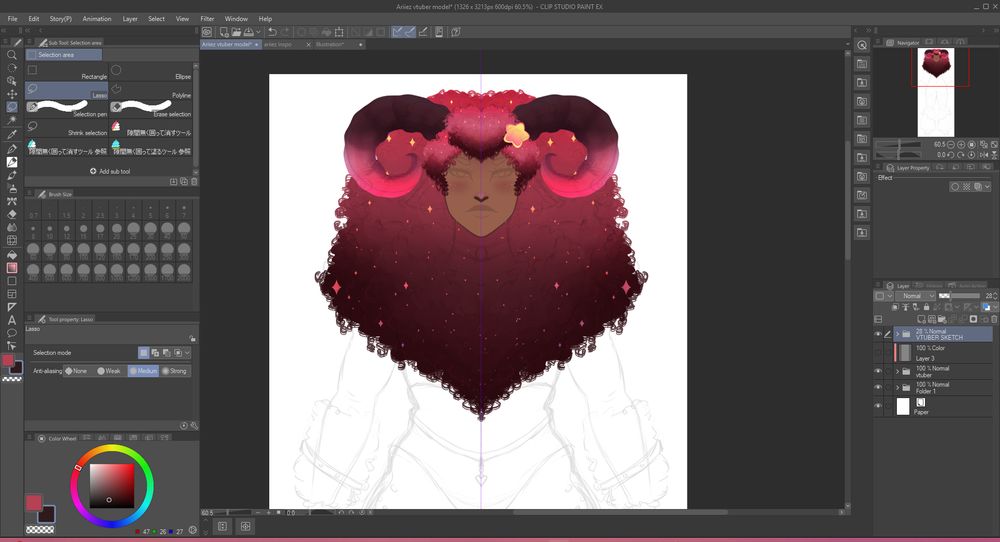
Task: Select the Eyedropper tool in toolbar
Action: [x=12, y=134]
